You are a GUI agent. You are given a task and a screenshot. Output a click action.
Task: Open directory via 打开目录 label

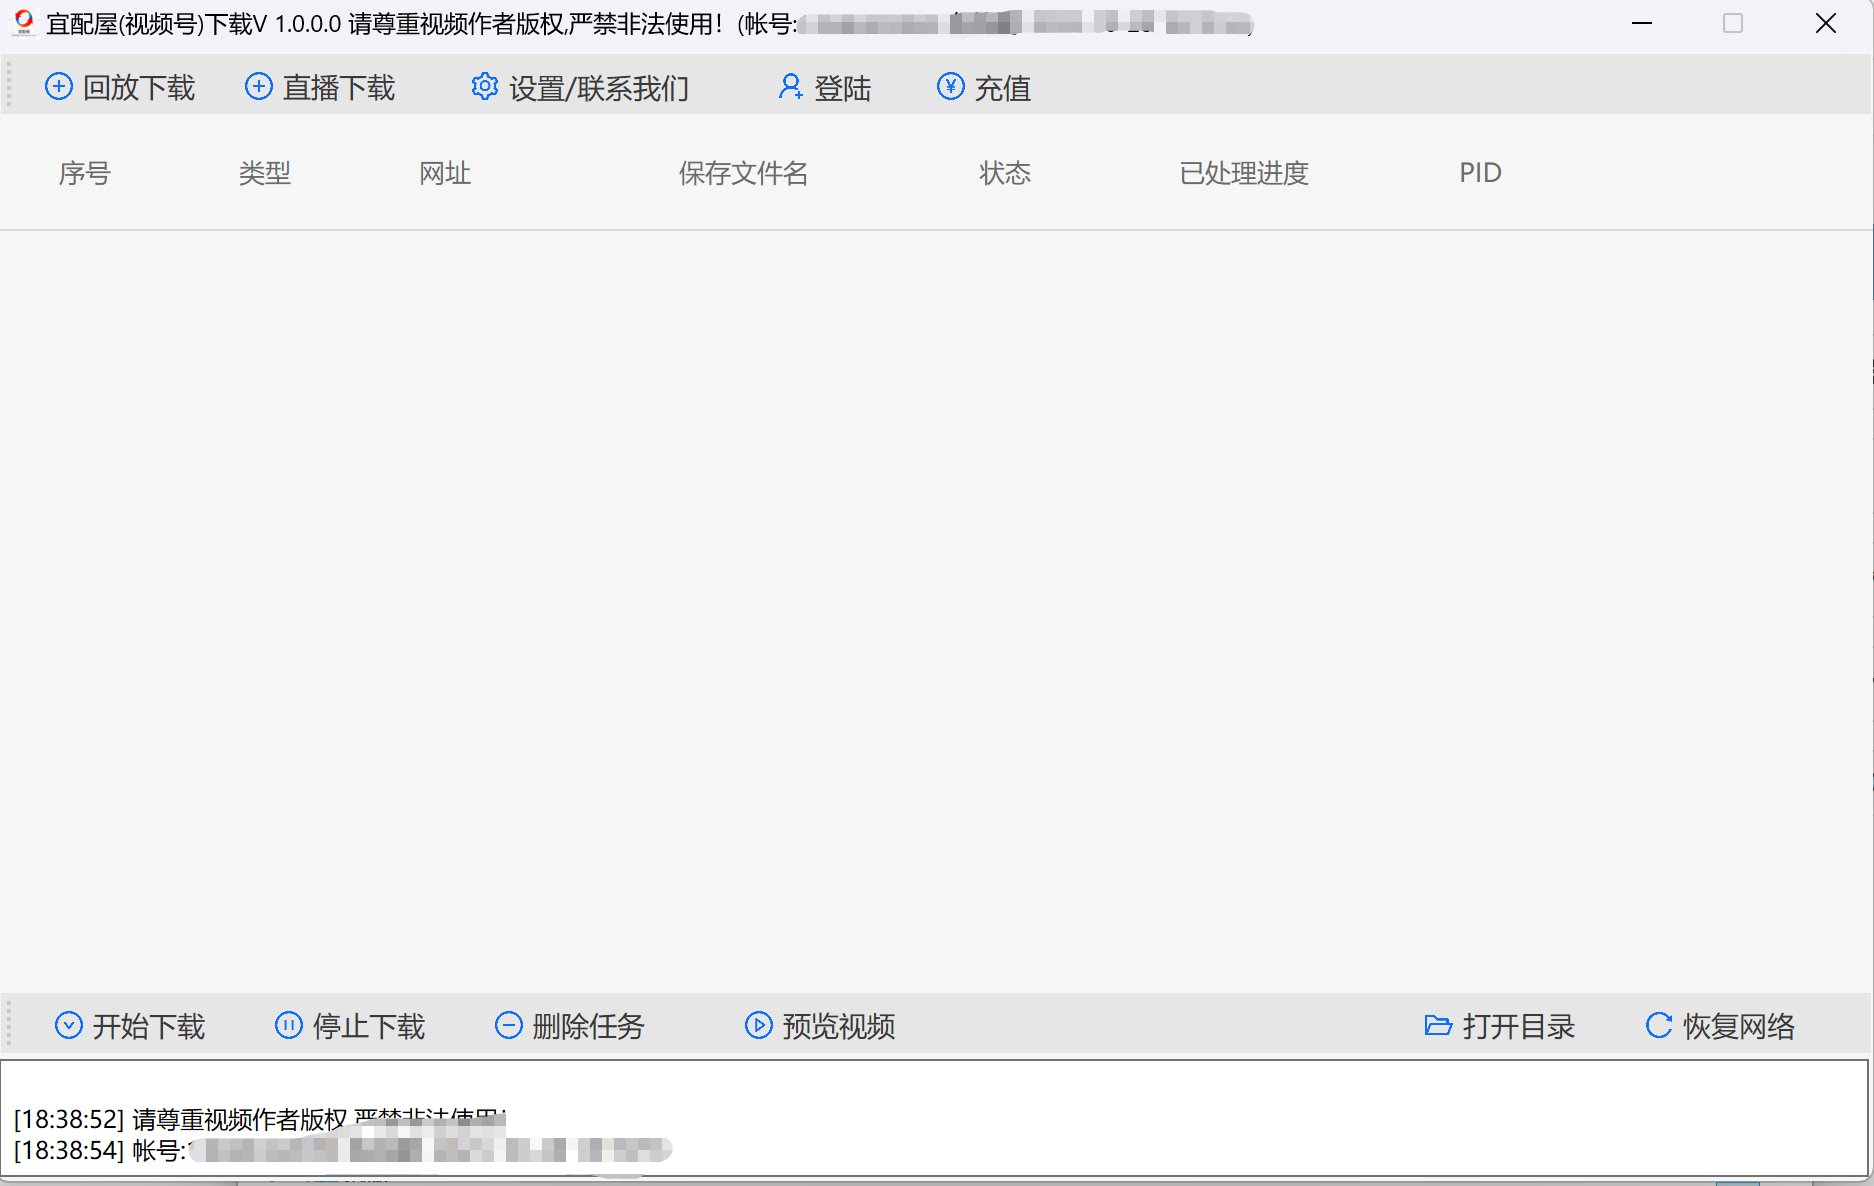point(1519,1026)
